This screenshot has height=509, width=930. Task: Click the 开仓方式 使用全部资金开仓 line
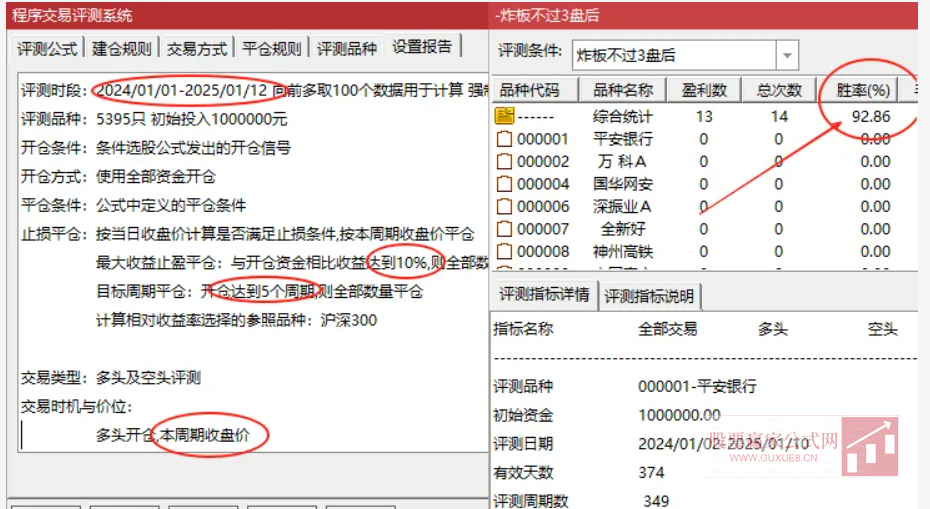pyautogui.click(x=119, y=176)
